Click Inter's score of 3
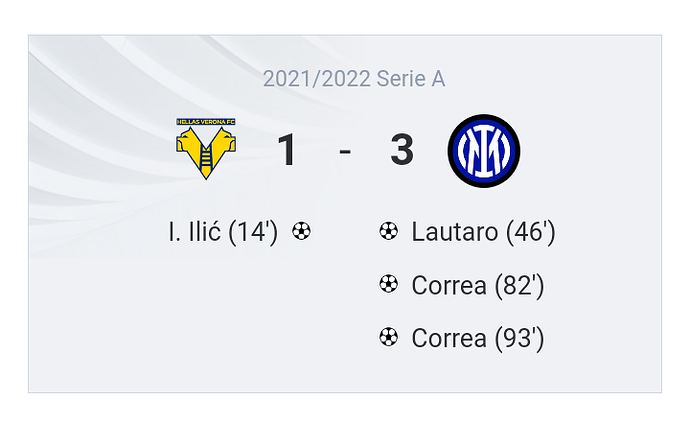 pyautogui.click(x=402, y=151)
